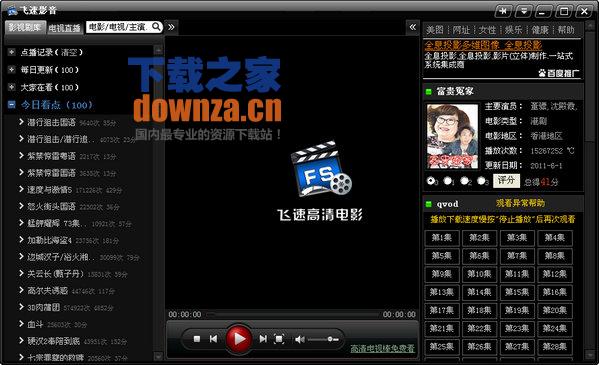Screen dimensions: 599x365
Task: Click the search magnifier icon
Action: coord(156,27)
